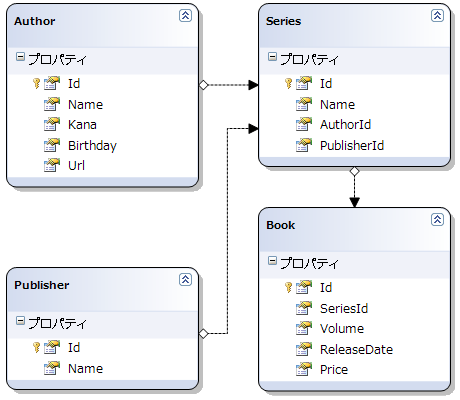460x400 pixels.
Task: Collapse the Book プロパティ section
Action: (272, 261)
